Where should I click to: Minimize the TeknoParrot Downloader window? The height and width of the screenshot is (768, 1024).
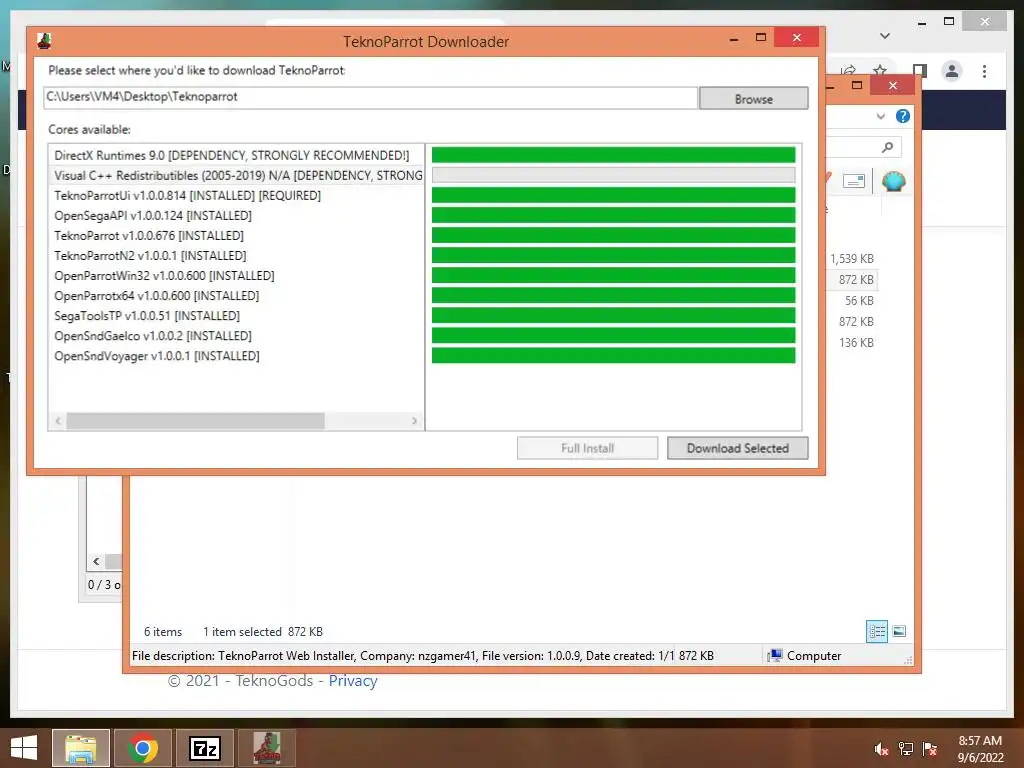pyautogui.click(x=734, y=39)
